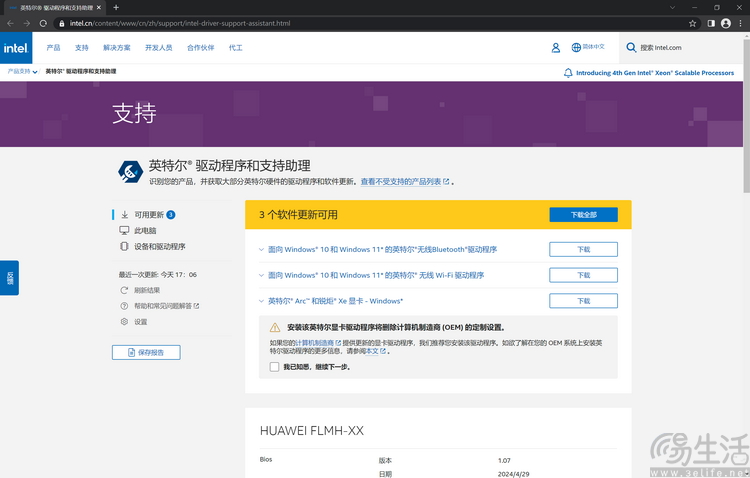
Task: Bookmark this page with the star icon
Action: (693, 23)
